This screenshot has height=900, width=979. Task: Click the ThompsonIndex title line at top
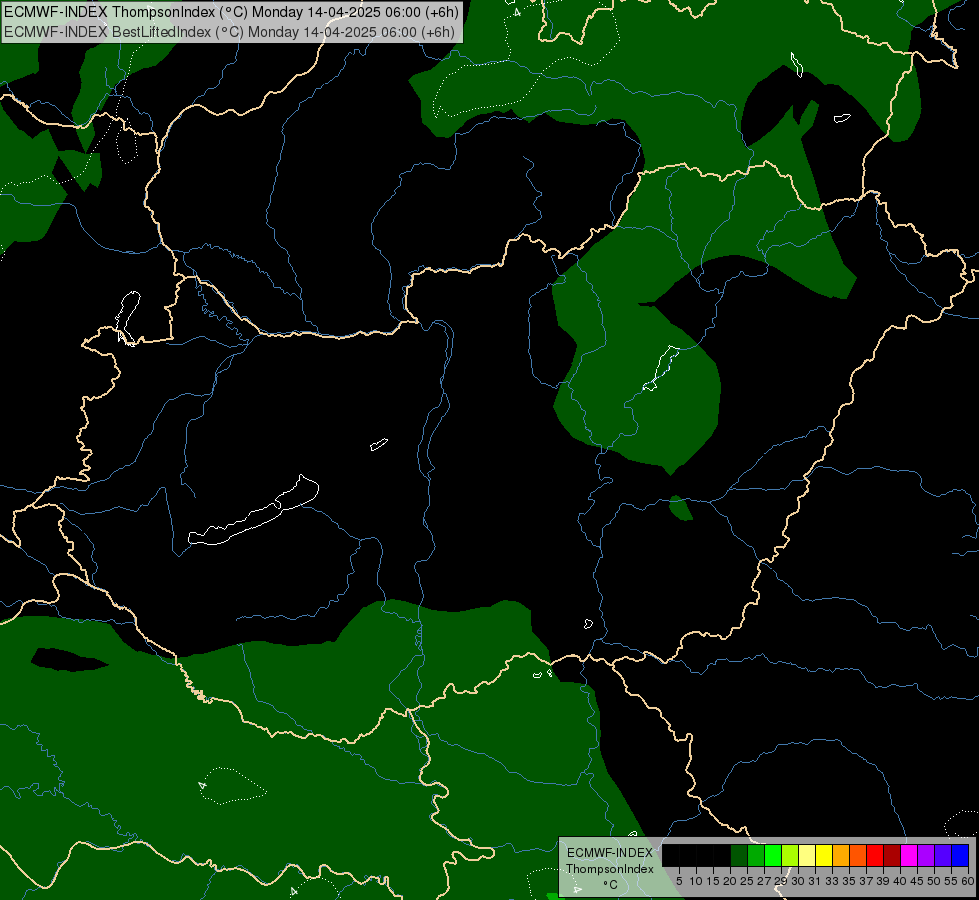231,11
